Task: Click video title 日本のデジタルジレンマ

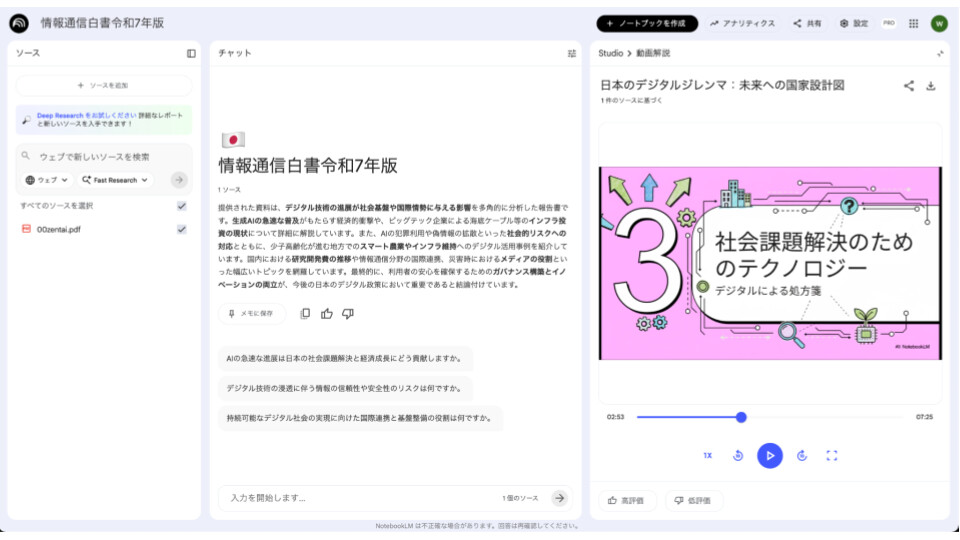Action: coord(722,85)
